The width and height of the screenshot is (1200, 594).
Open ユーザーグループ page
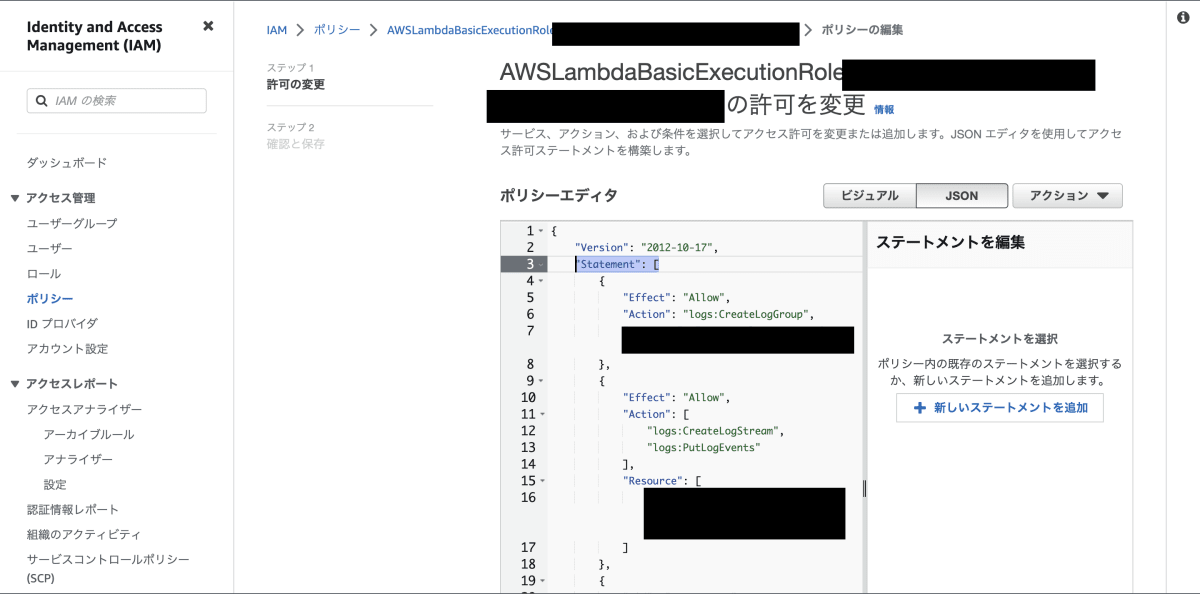pyautogui.click(x=72, y=223)
